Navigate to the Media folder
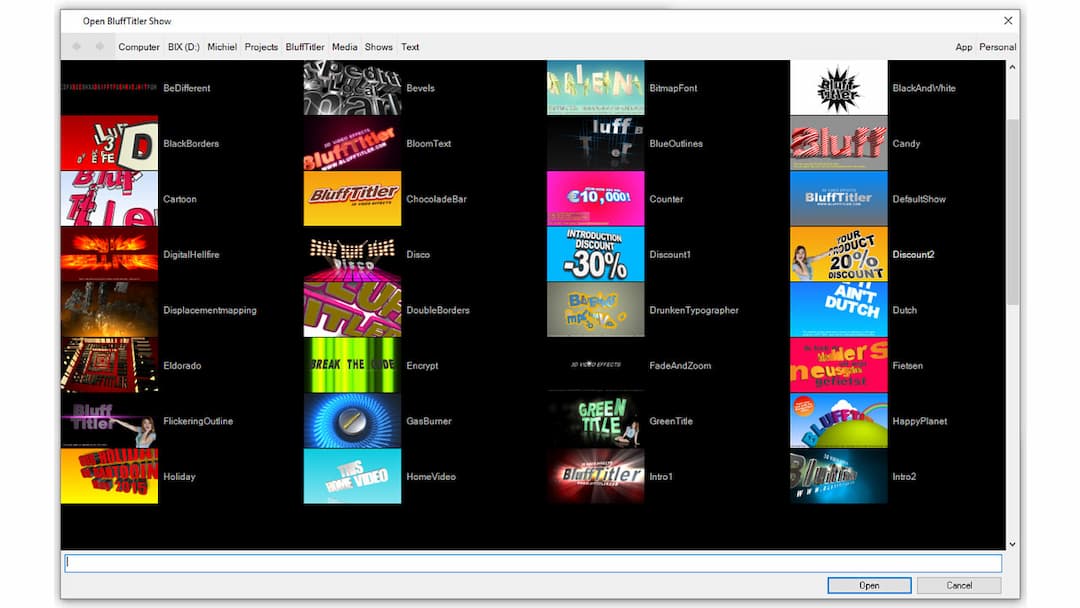 344,46
